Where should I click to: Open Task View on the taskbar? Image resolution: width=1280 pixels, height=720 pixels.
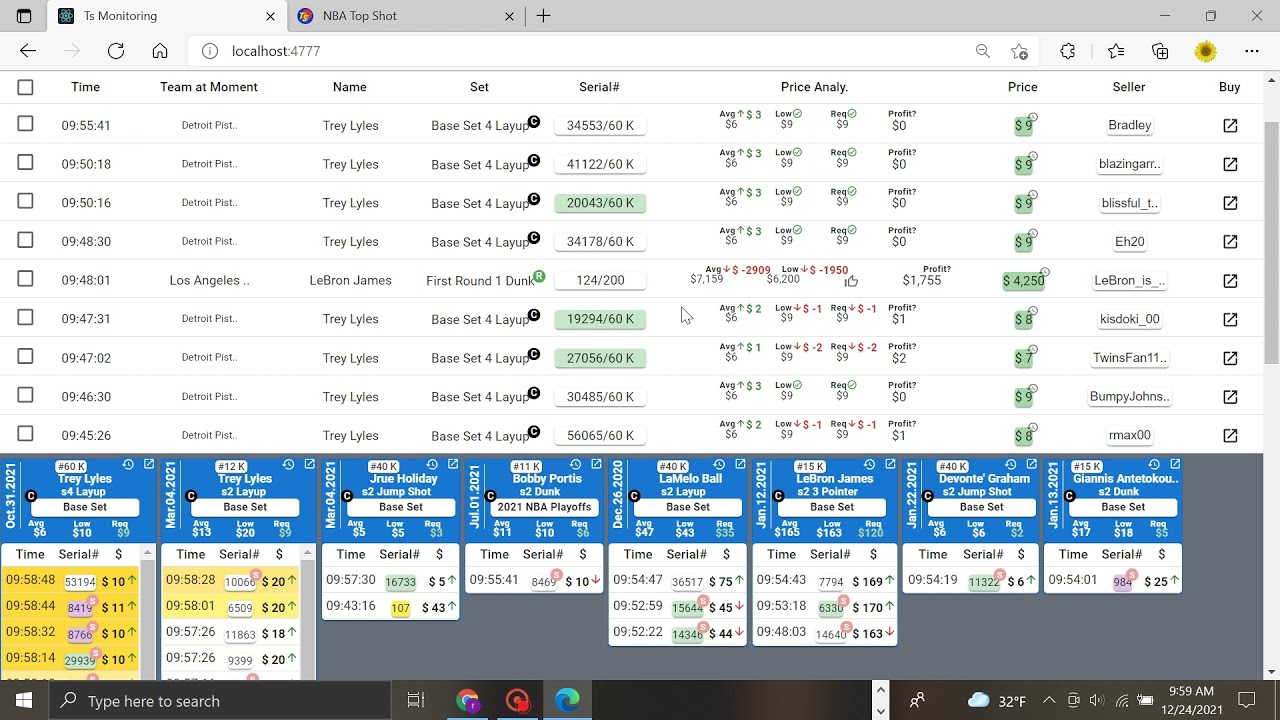coord(416,701)
